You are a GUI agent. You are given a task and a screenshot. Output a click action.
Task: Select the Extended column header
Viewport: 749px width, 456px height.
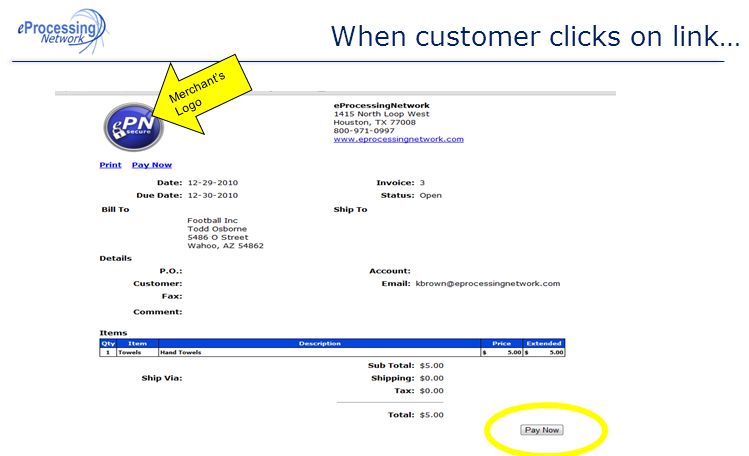[544, 343]
